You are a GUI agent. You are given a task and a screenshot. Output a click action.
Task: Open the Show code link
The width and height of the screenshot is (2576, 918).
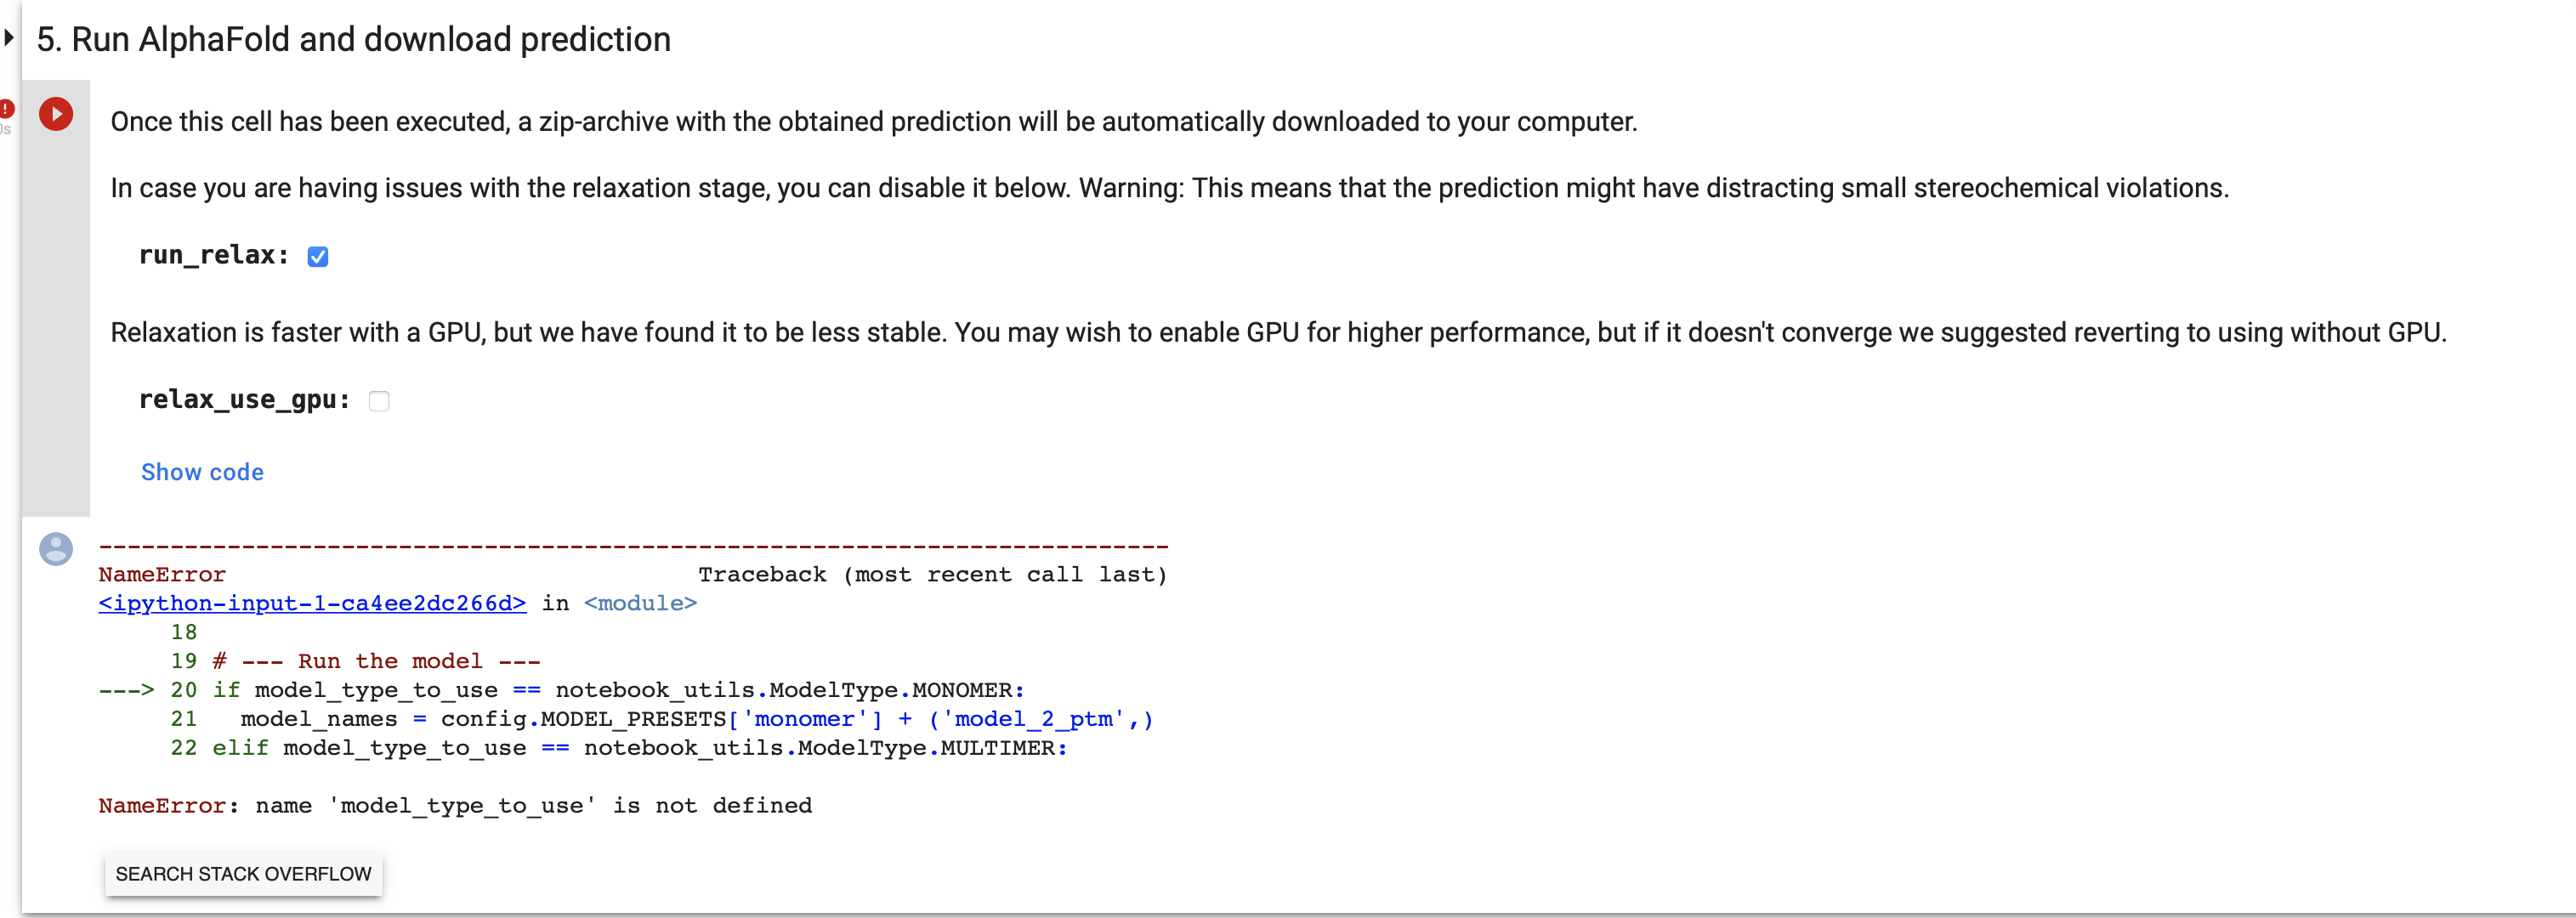click(x=202, y=472)
